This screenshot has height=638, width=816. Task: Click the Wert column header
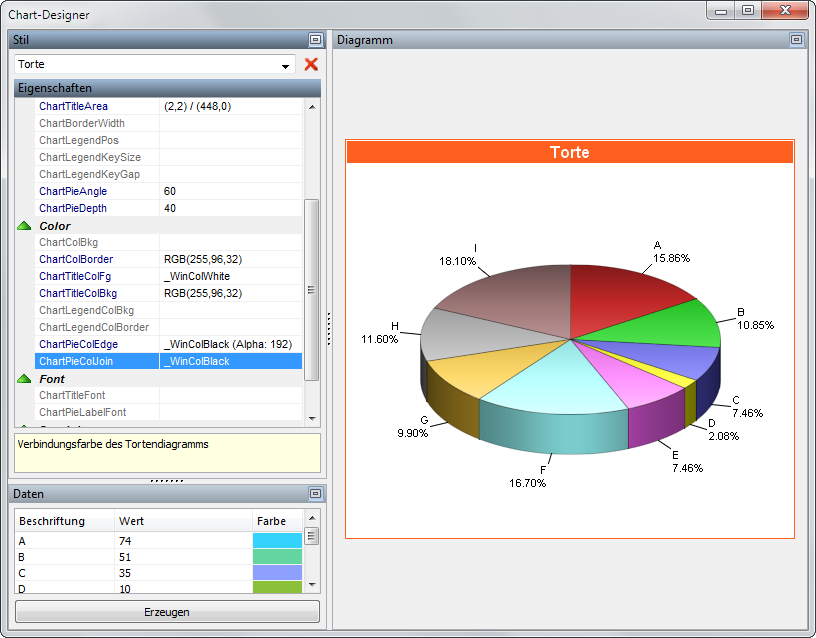point(131,521)
